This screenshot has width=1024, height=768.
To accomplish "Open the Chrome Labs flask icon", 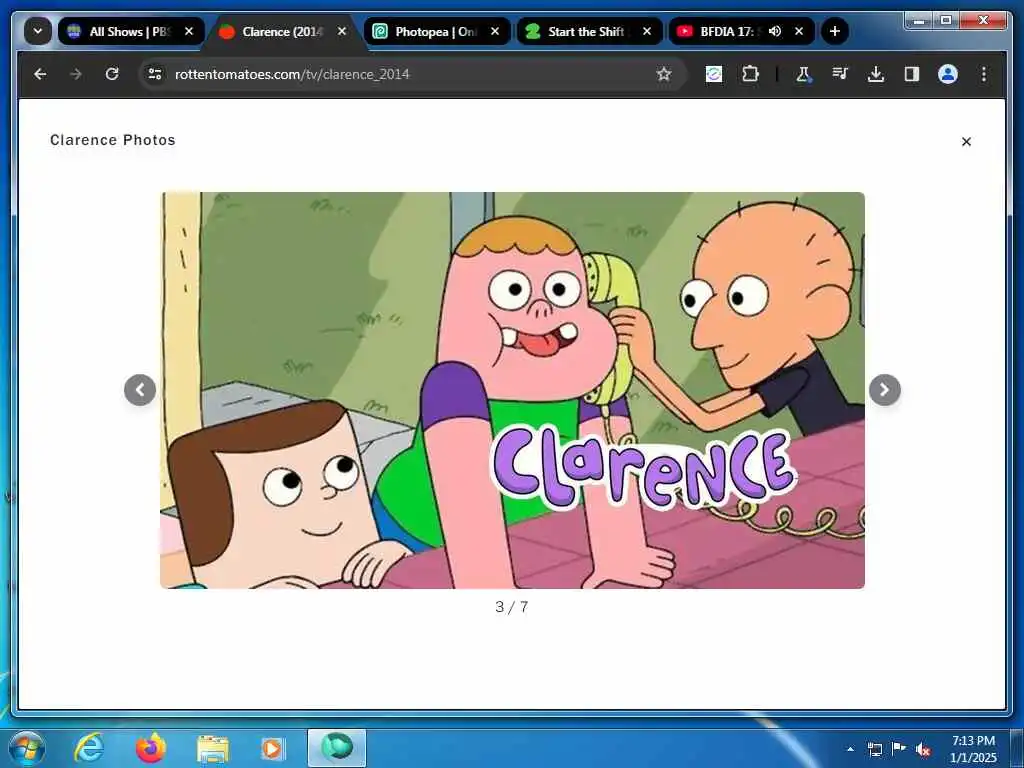I will coord(803,74).
